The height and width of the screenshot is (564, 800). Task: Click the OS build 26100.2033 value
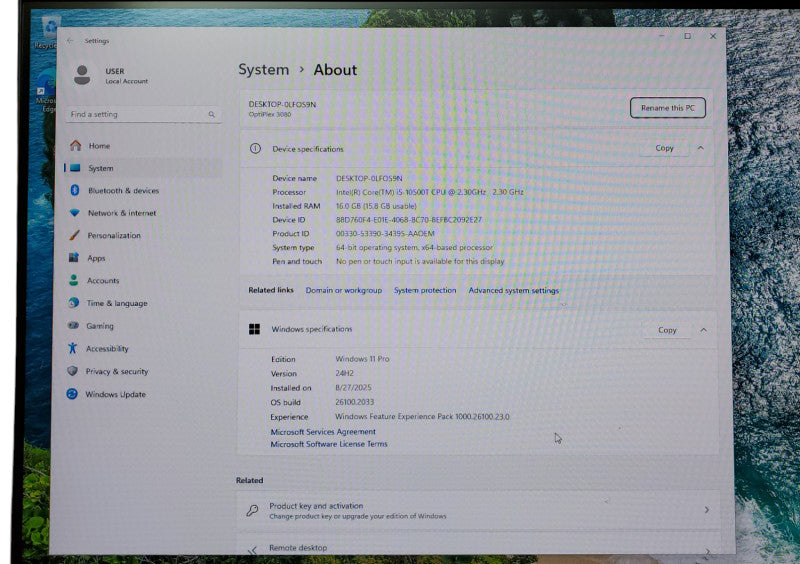coord(354,402)
